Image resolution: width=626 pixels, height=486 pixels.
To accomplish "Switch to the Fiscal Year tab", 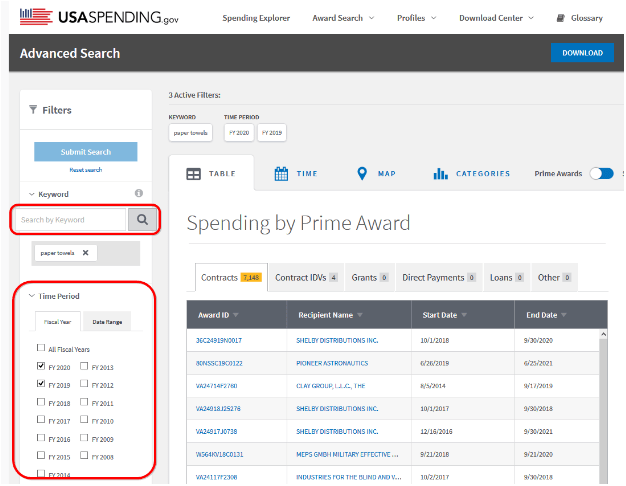I will (x=57, y=321).
